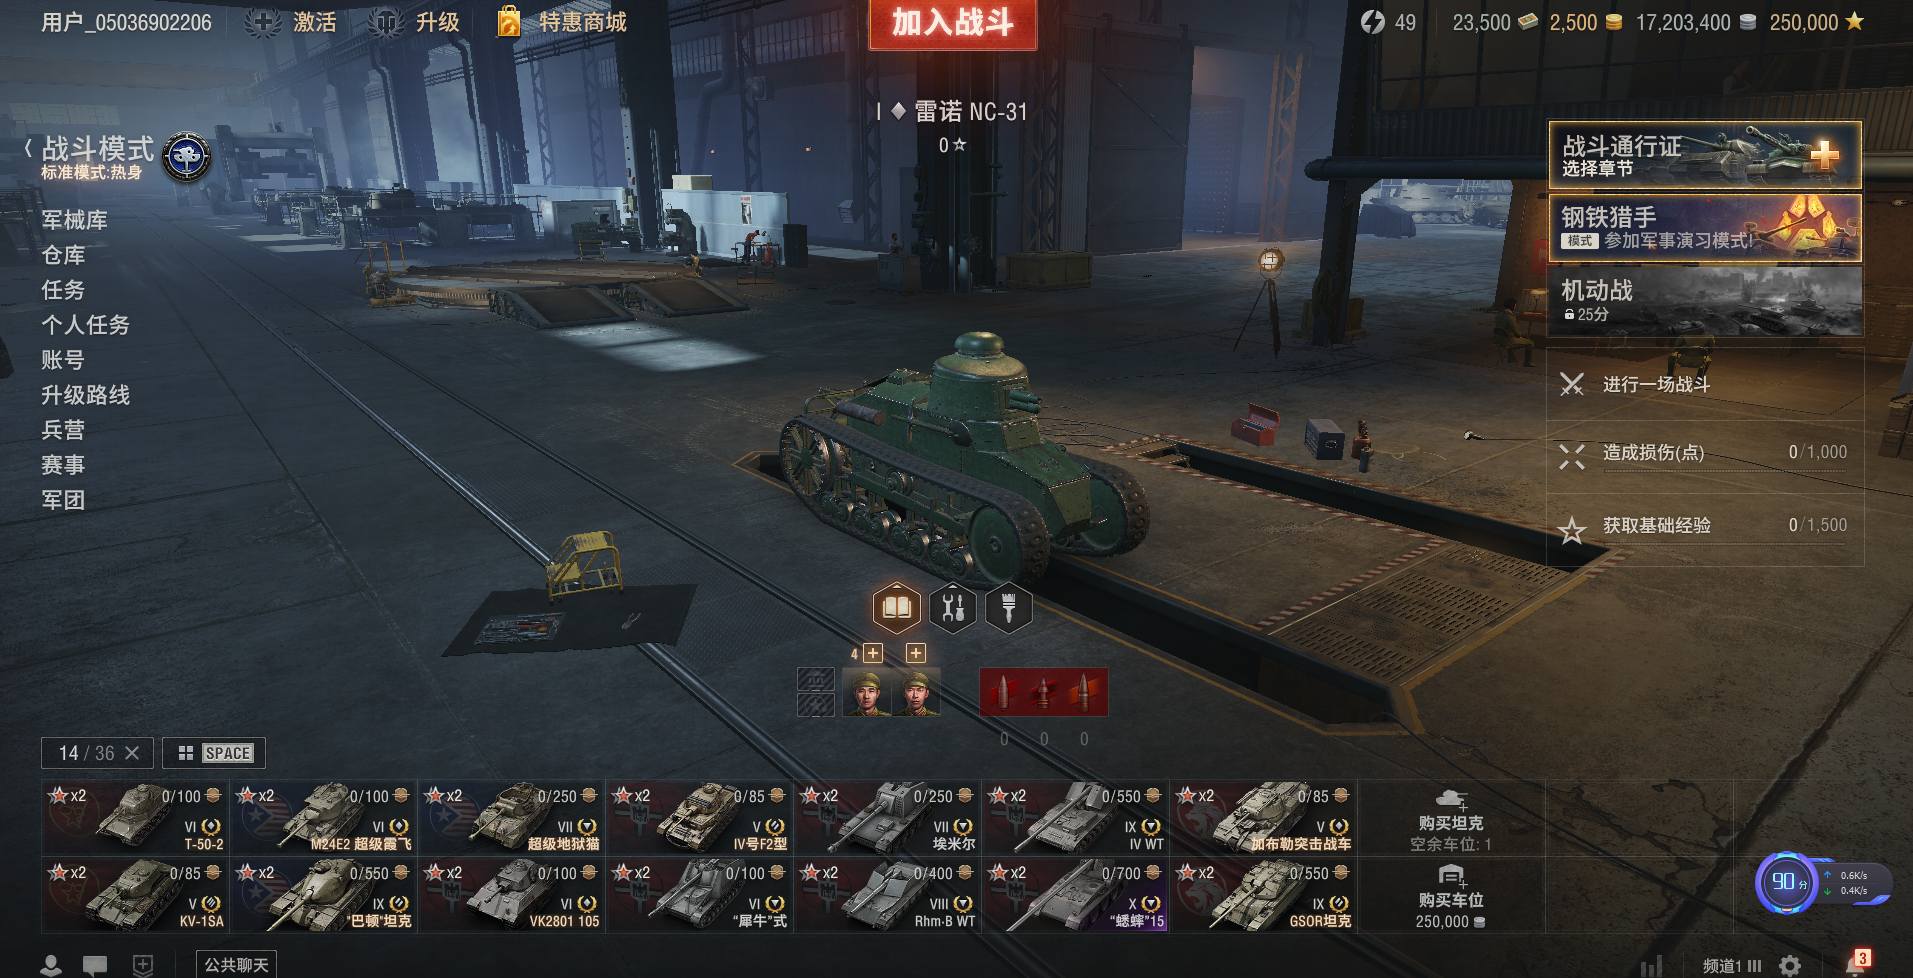Select the T-50-2 tank thumbnail
This screenshot has width=1913, height=978.
click(x=134, y=817)
